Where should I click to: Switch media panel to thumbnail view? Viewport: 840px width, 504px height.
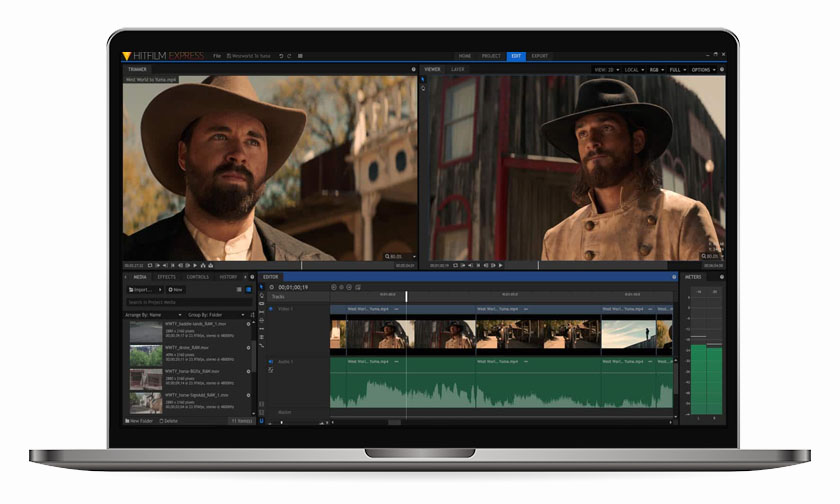pos(249,290)
